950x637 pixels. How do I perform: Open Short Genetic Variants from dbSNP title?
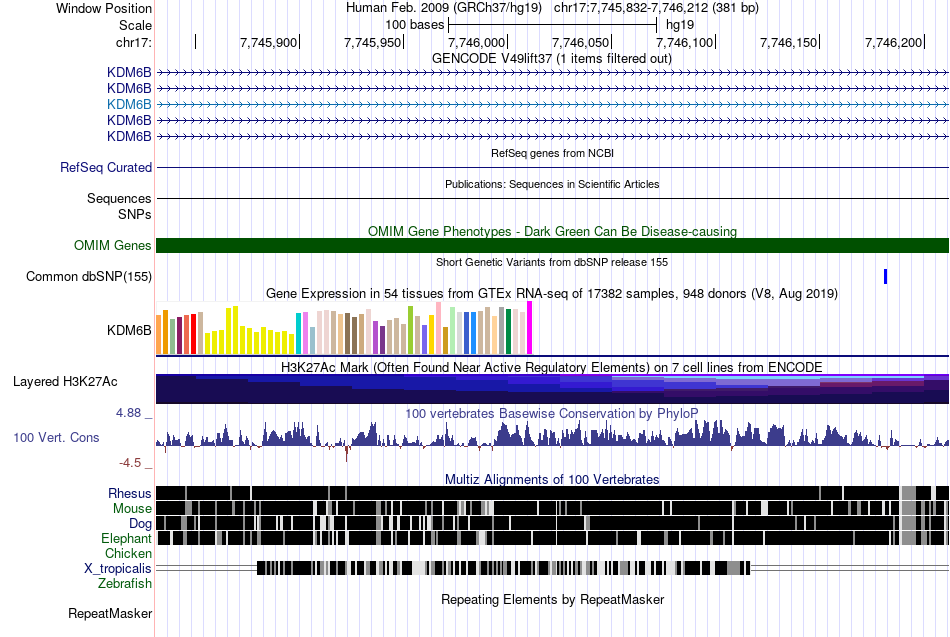(x=552, y=262)
